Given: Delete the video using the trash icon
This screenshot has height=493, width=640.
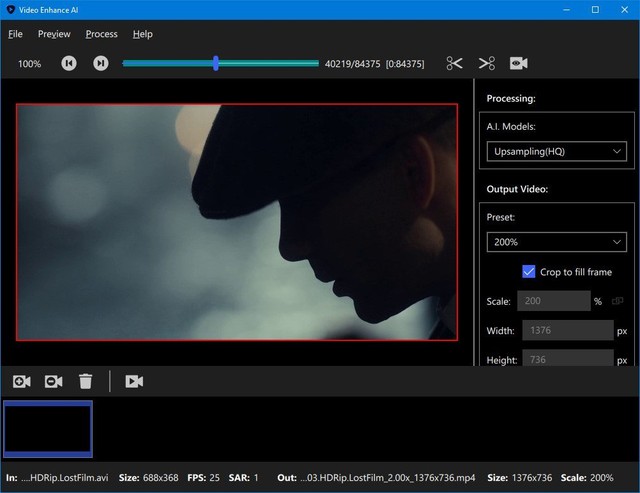Looking at the screenshot, I should [86, 381].
